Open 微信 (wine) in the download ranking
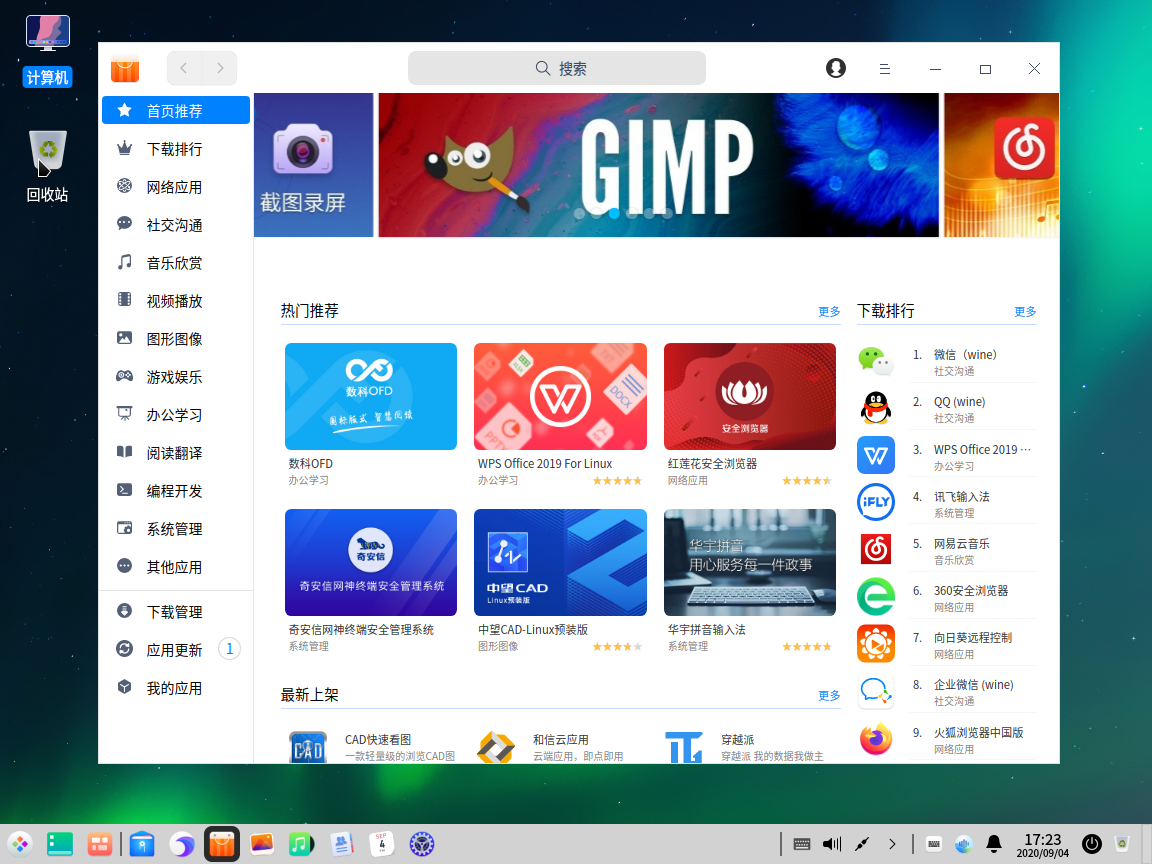The image size is (1152, 864). 947,361
